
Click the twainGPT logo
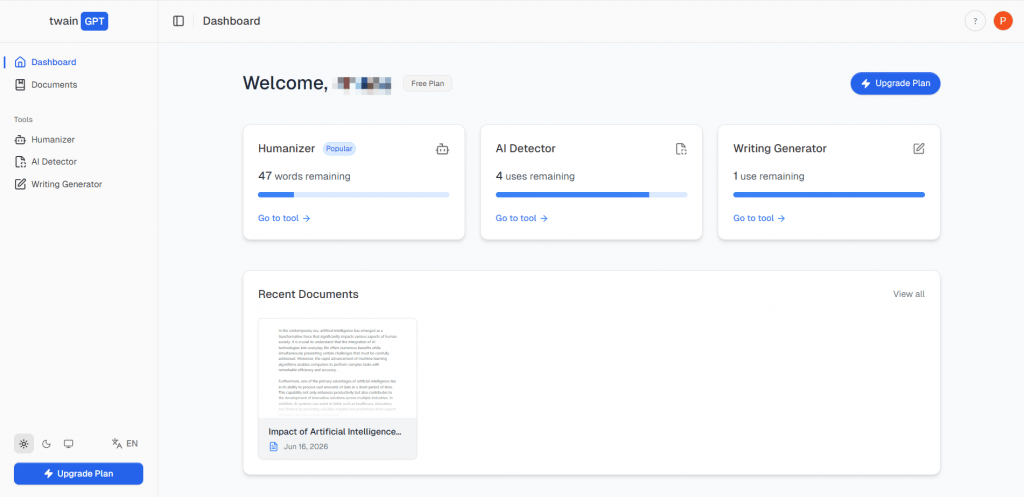click(x=78, y=21)
